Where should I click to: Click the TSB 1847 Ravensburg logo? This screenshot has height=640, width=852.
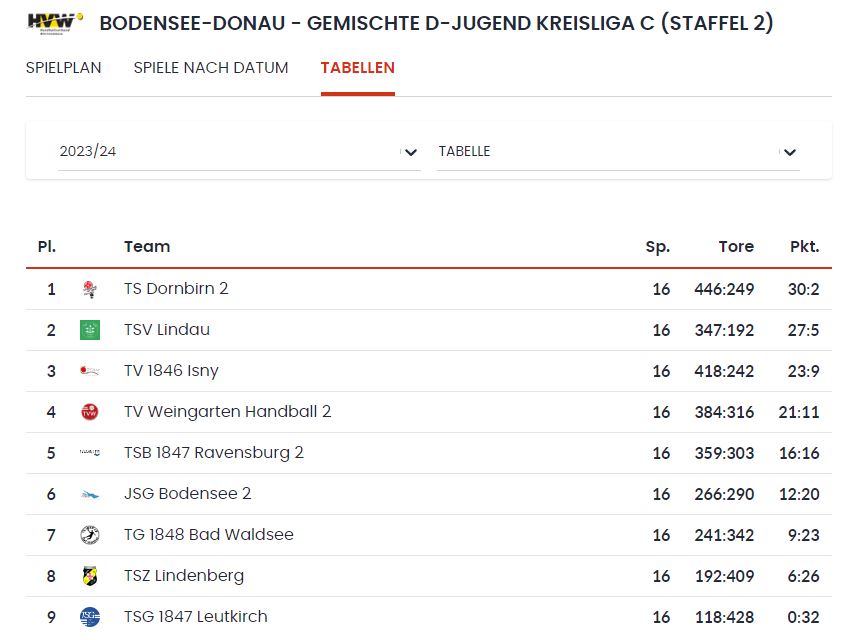click(x=90, y=453)
